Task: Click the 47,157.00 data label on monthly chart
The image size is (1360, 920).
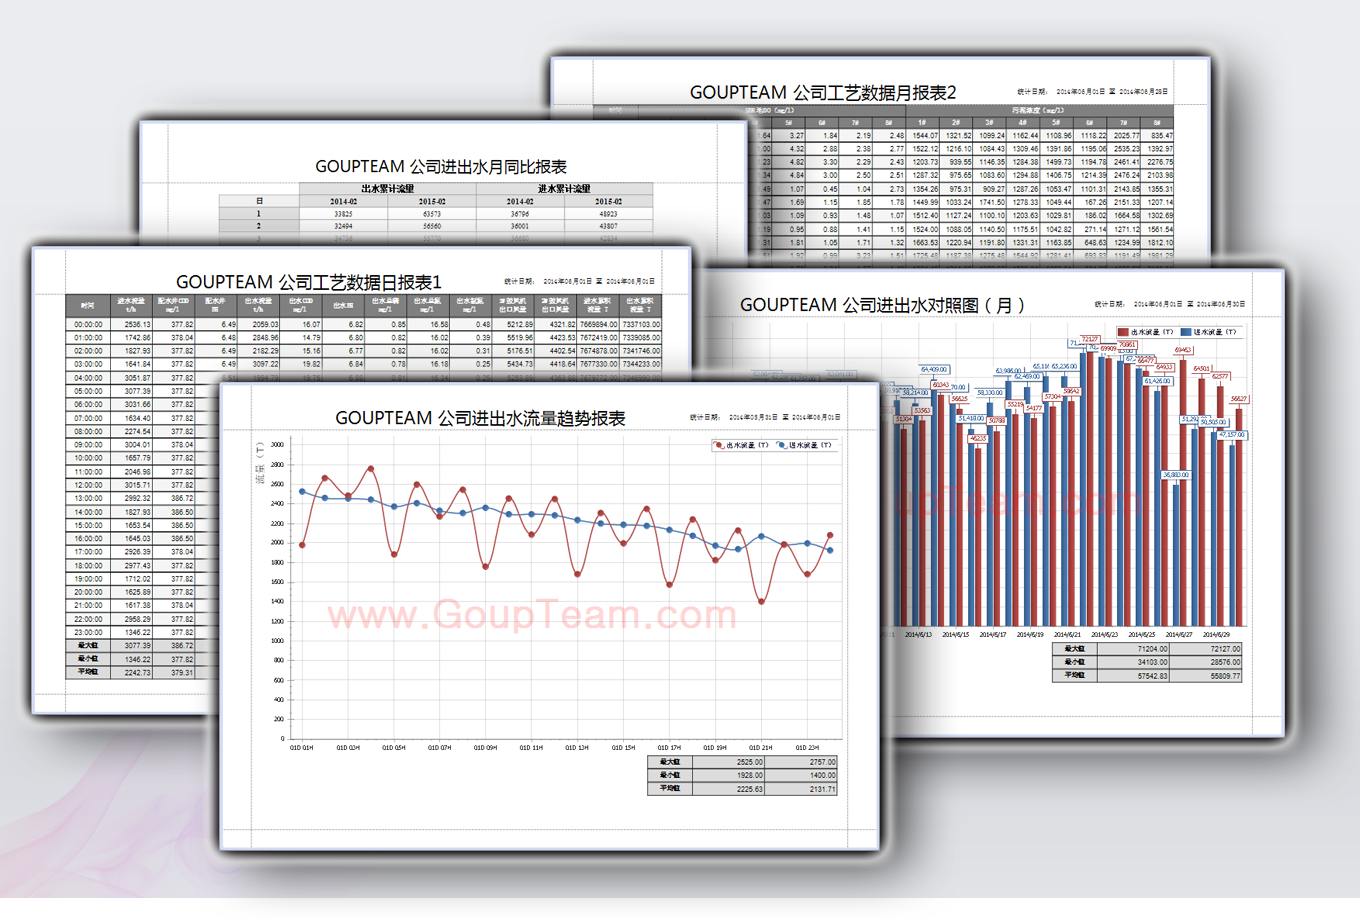Action: pos(1232,435)
